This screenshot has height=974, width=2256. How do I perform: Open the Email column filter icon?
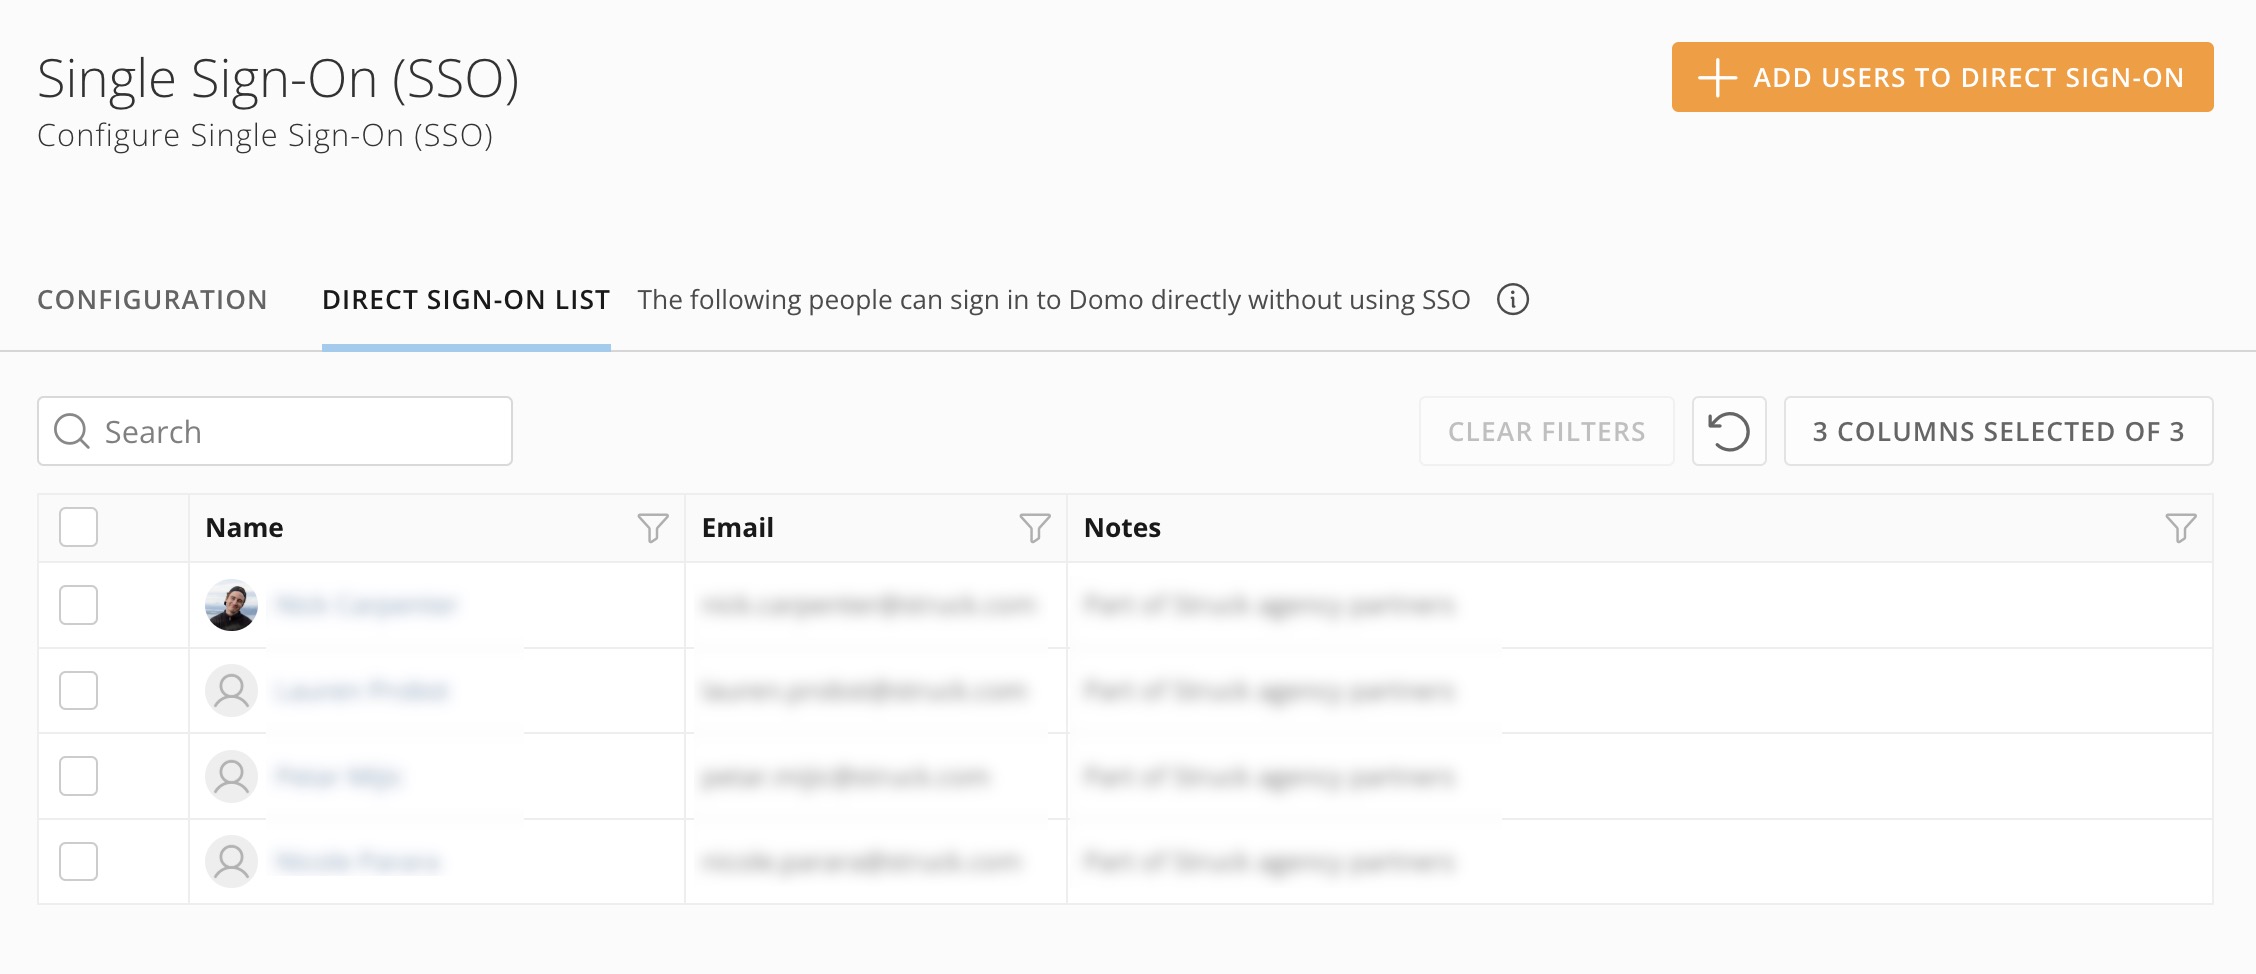click(1035, 527)
